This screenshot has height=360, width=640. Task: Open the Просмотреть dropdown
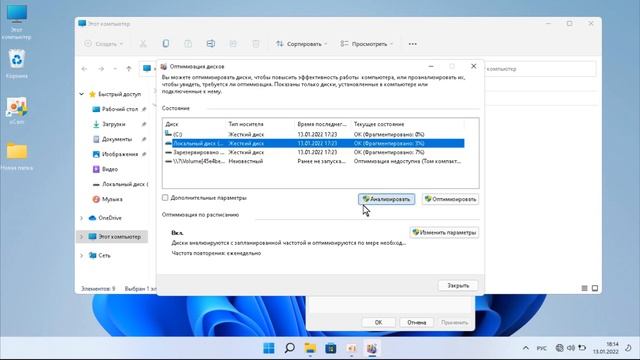point(367,44)
